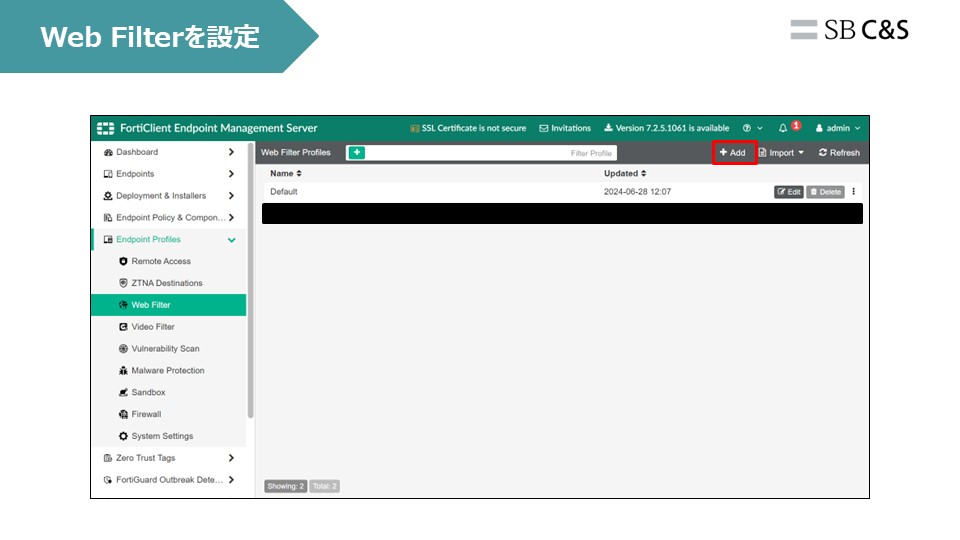Screen dimensions: 960x540
Task: Click the 2024-06-28 12:07 updated value
Action: pos(637,192)
